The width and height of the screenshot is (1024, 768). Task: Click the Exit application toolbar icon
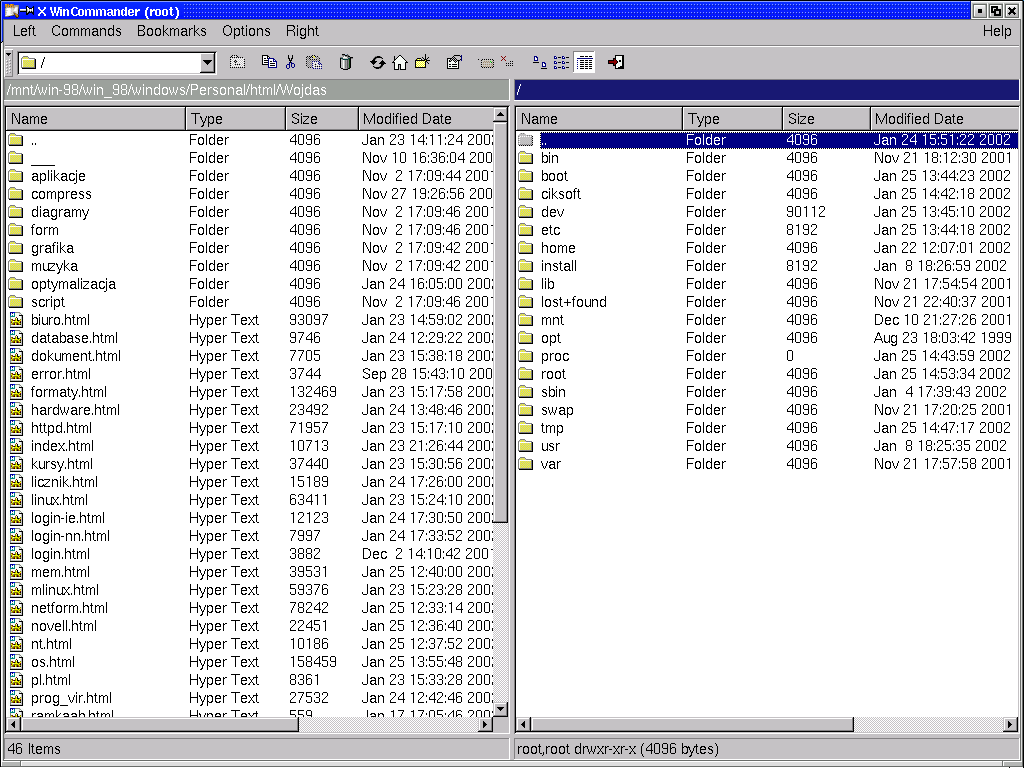pyautogui.click(x=616, y=62)
